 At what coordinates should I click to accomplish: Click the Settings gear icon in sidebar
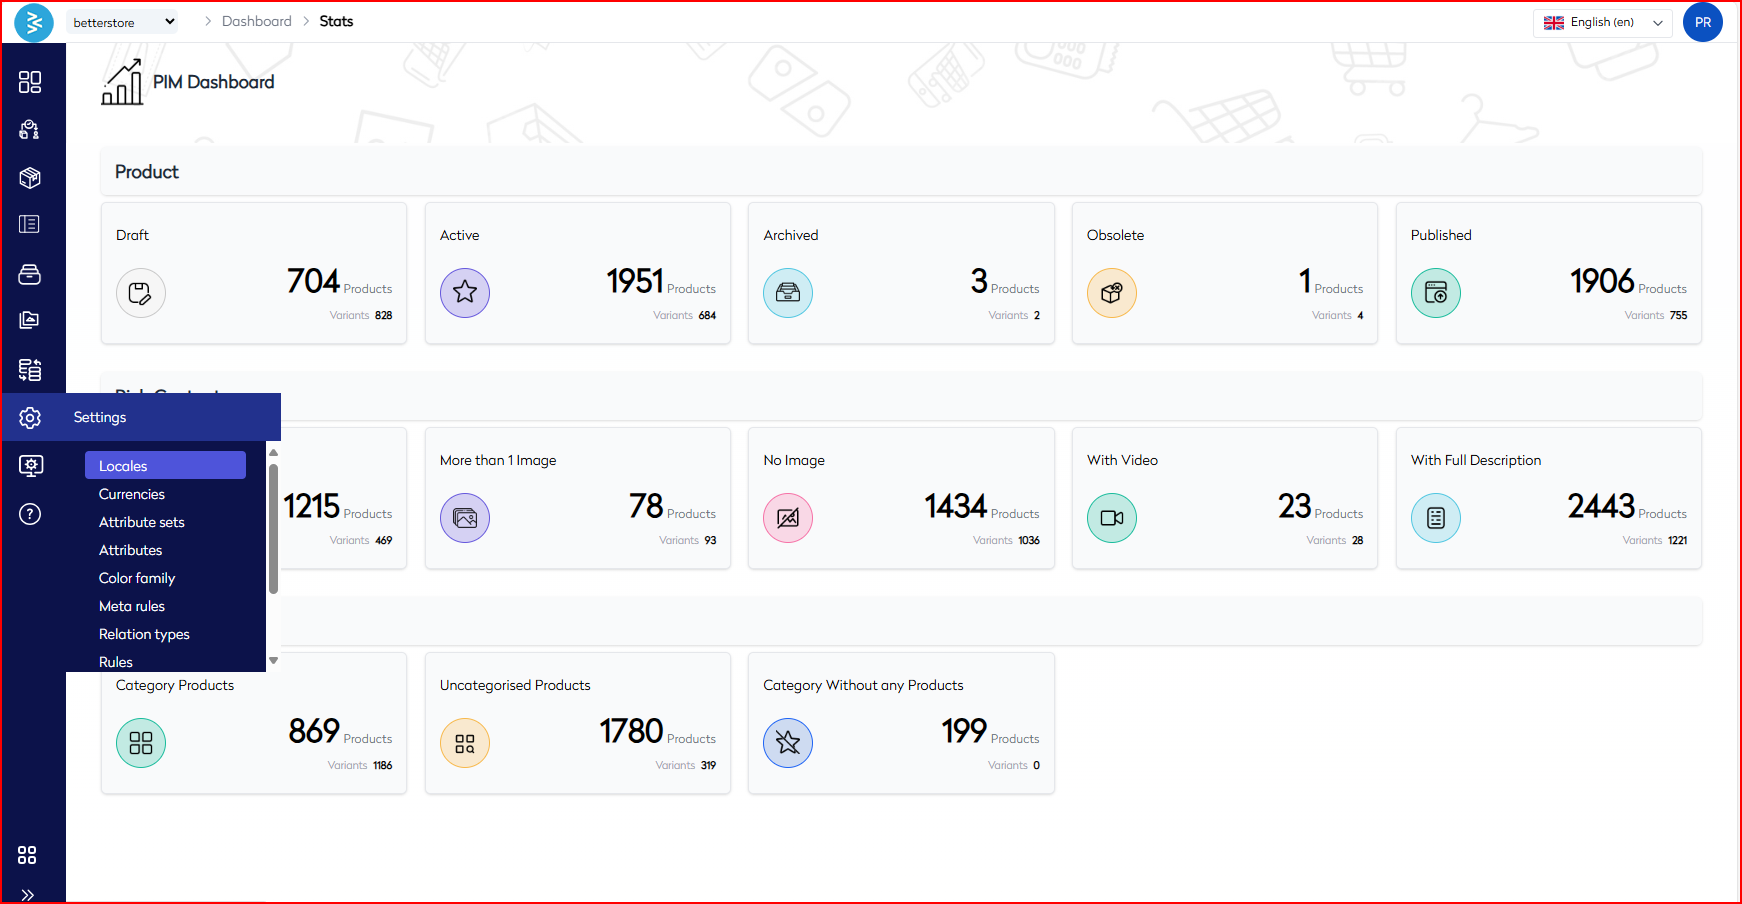tap(30, 417)
